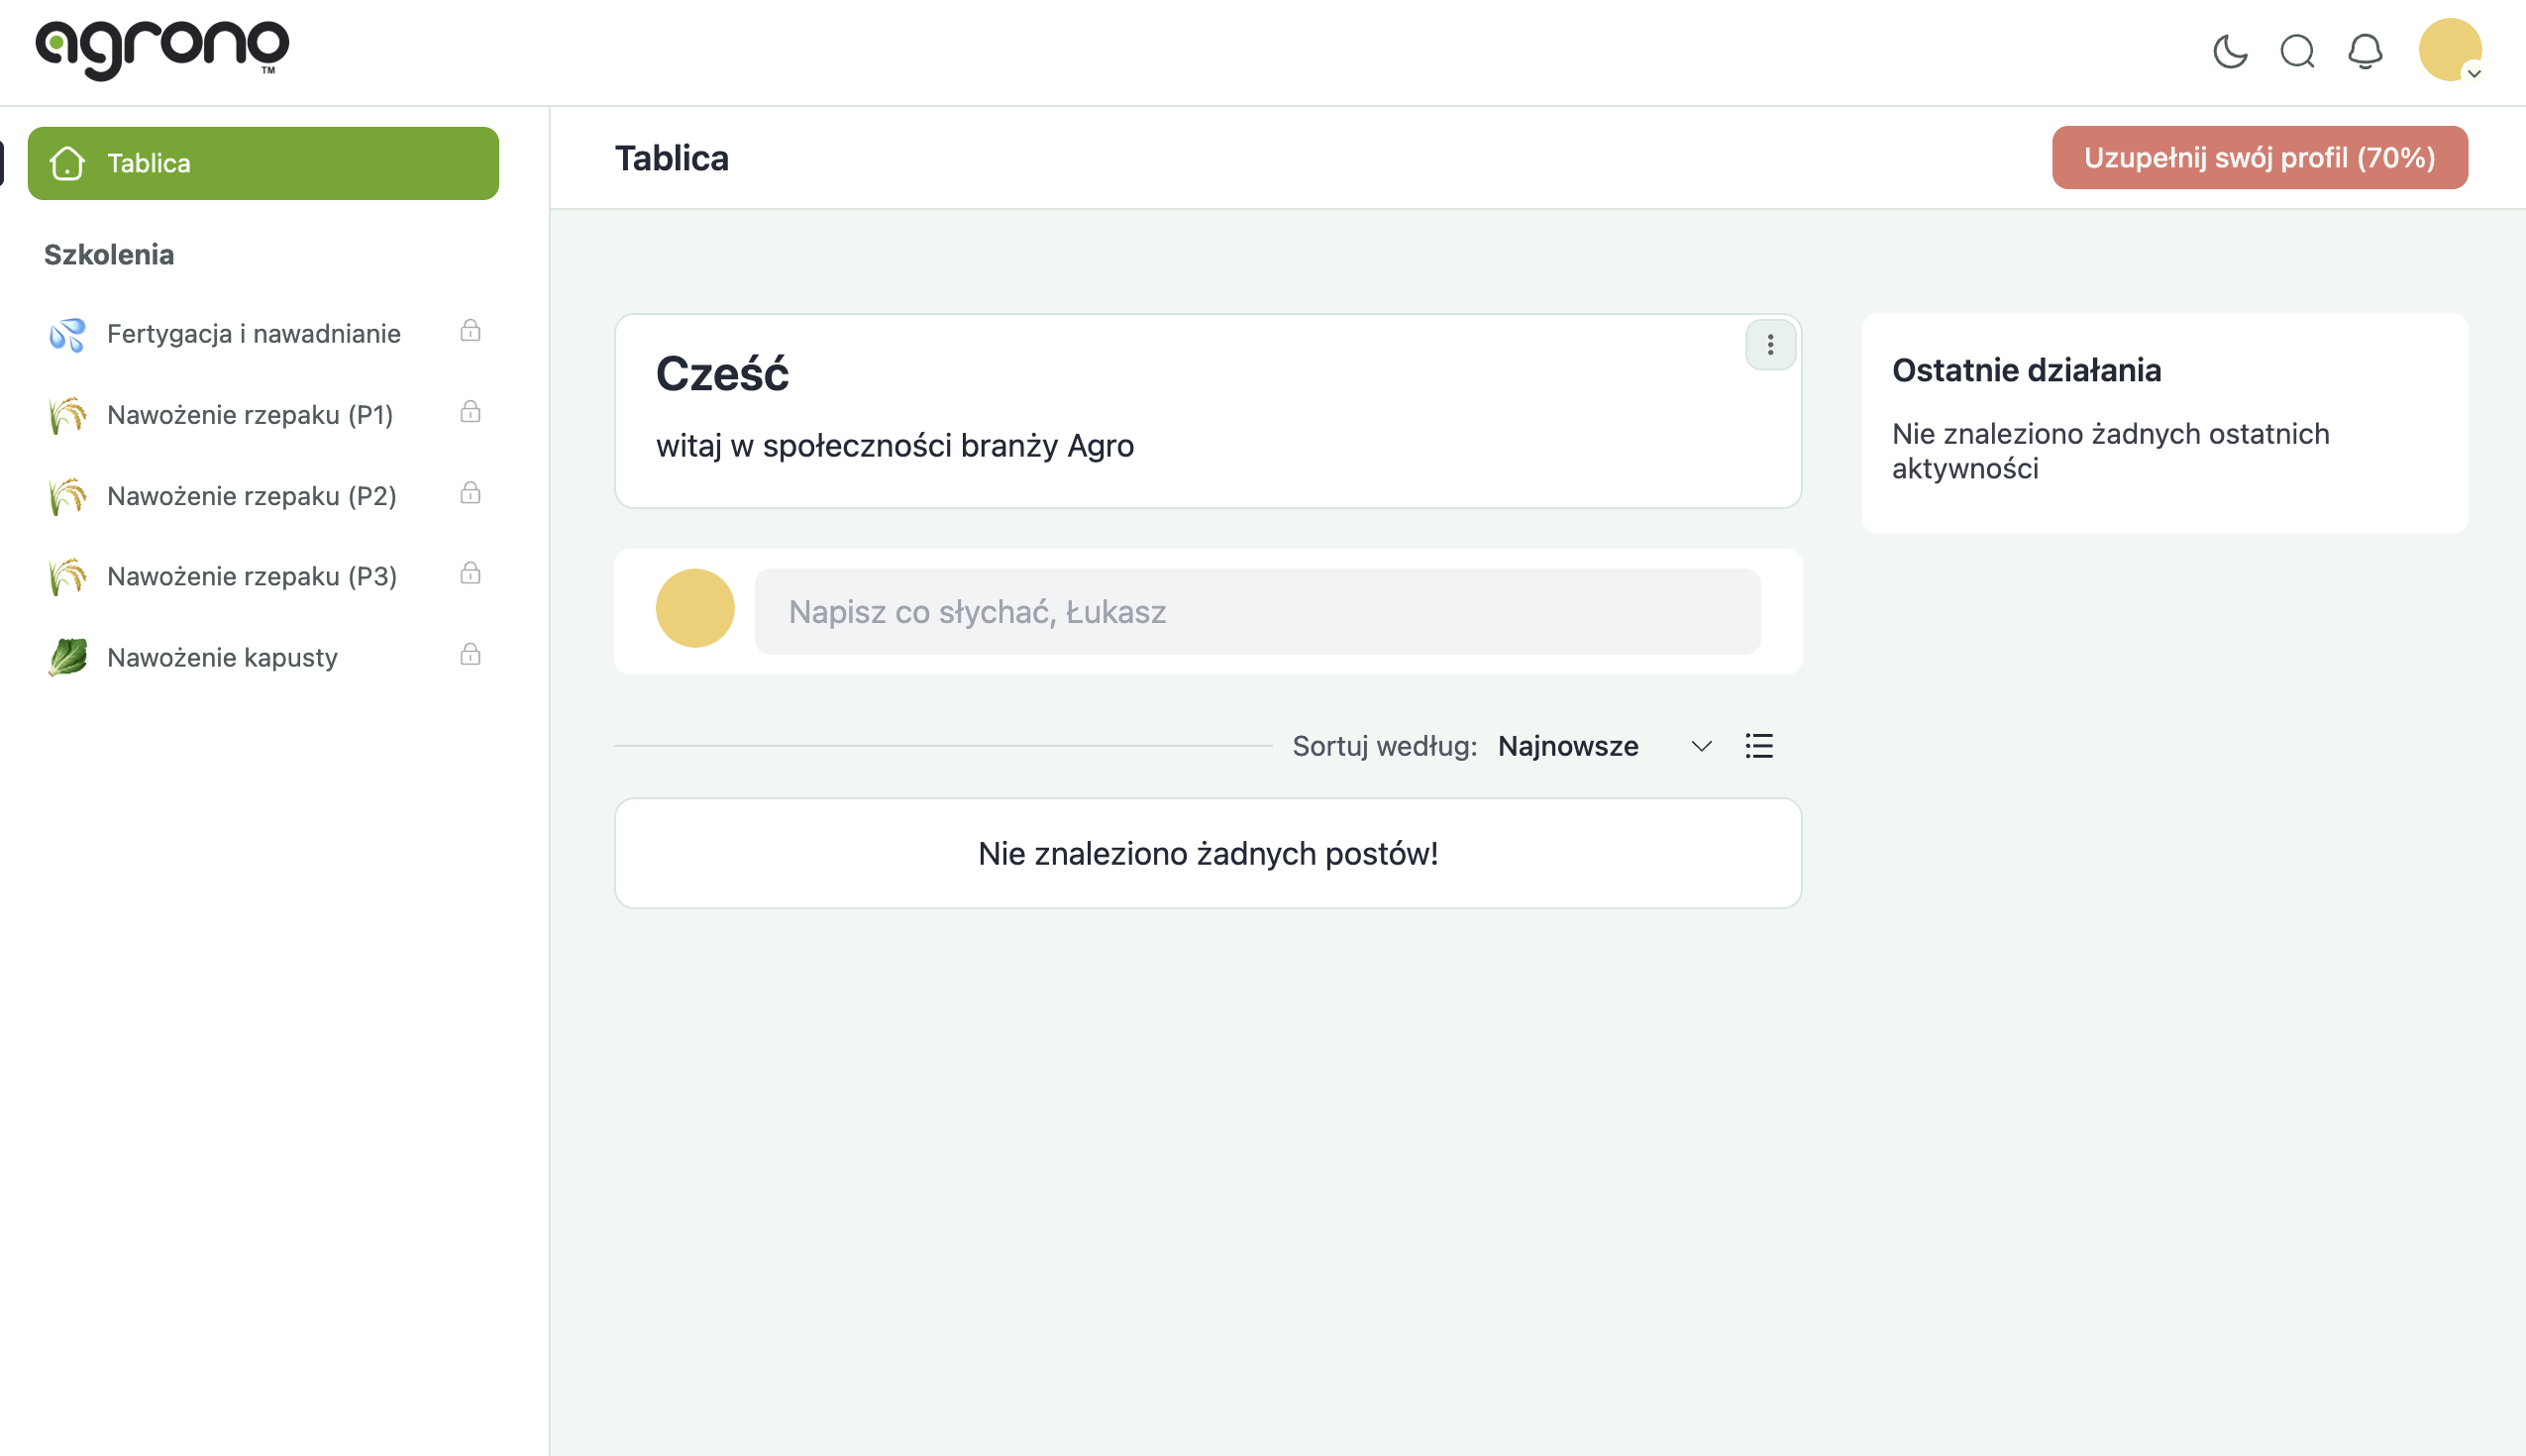Click the lock icon beside Nawożenie rzepaku (P1)

pyautogui.click(x=470, y=412)
